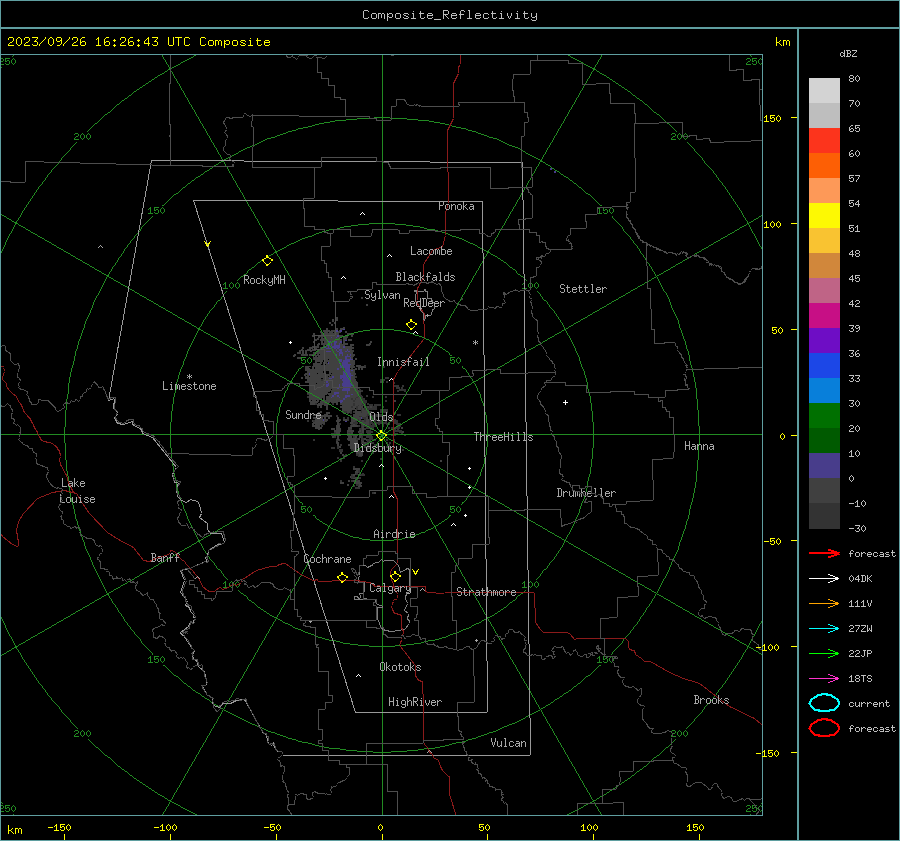The height and width of the screenshot is (841, 900).
Task: Select the HighRiver label
Action: (x=415, y=702)
